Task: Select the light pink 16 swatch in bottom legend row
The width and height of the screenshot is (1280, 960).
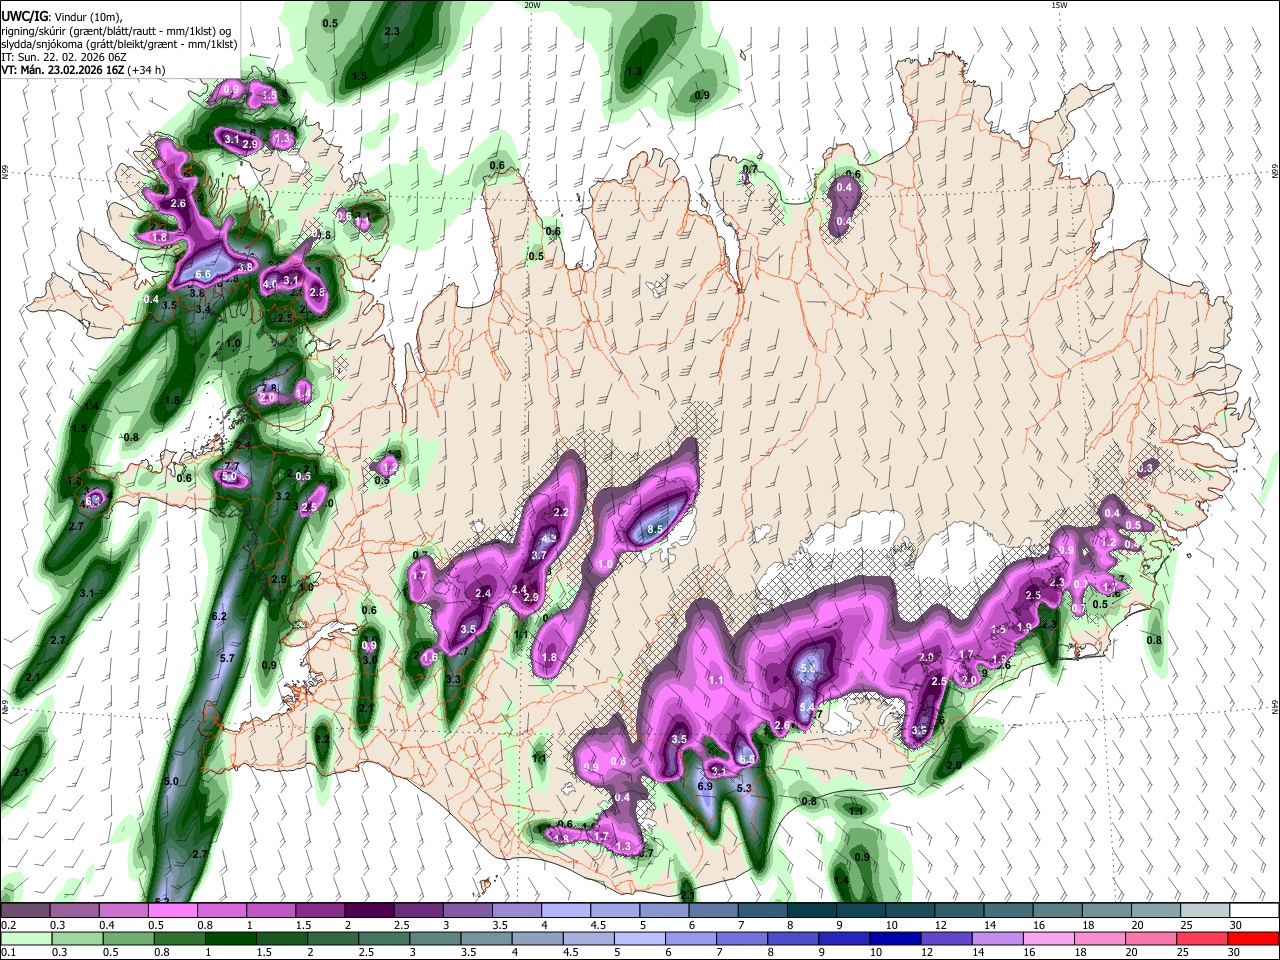Action: (x=1050, y=938)
